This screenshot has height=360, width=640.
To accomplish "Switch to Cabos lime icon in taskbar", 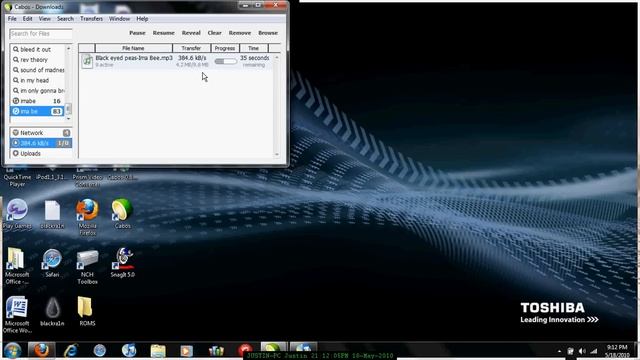I will pos(274,349).
